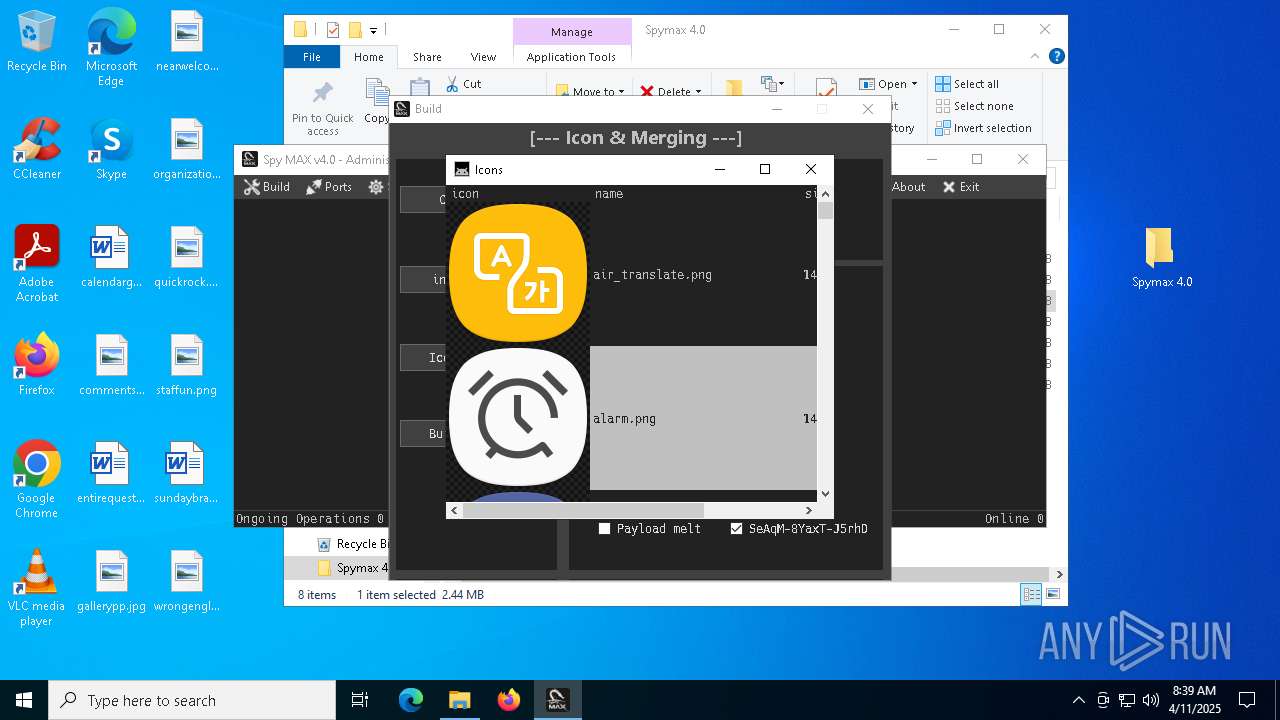This screenshot has width=1280, height=720.
Task: Click the Icons horizontal scrollbar thumb
Action: [583, 510]
